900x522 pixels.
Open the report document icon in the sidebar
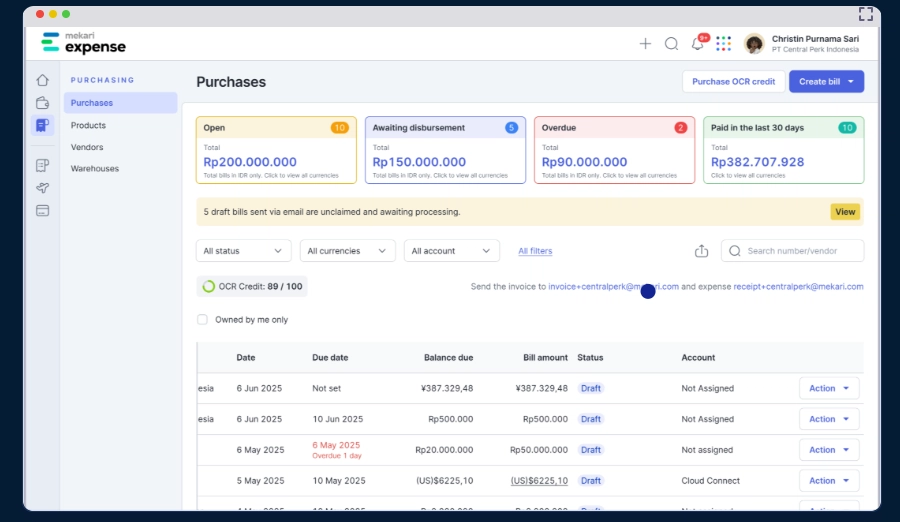(42, 166)
